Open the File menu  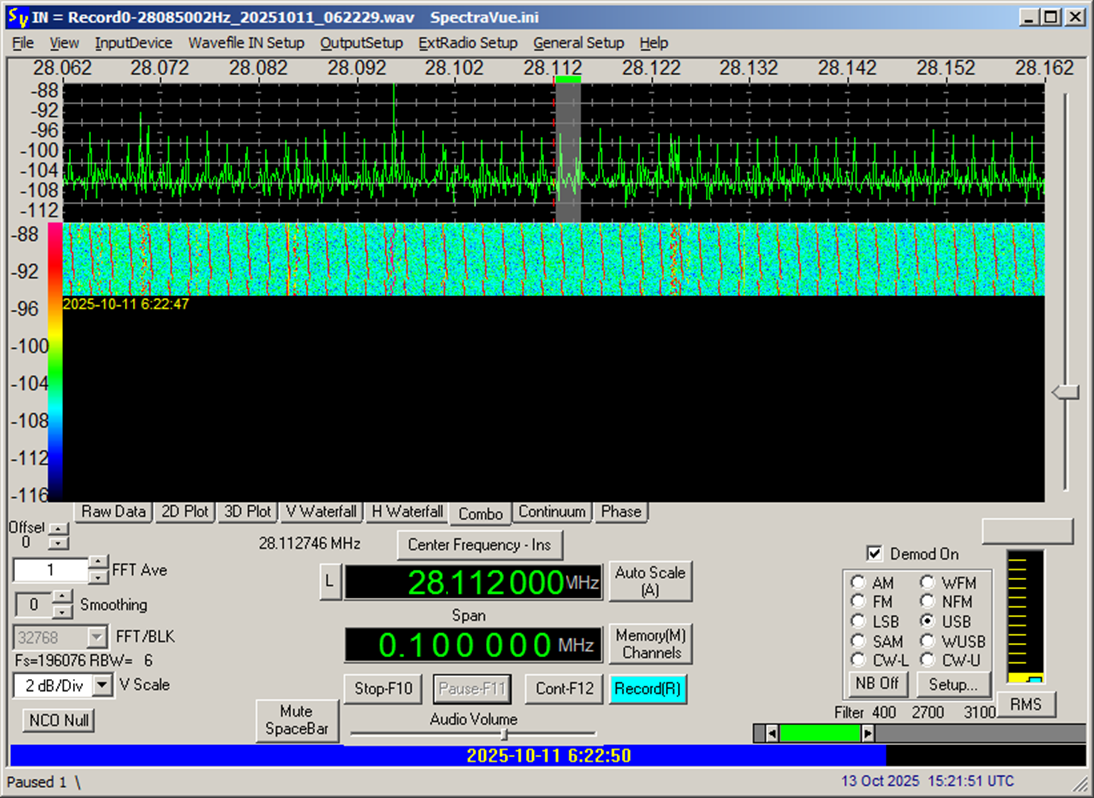coord(22,43)
